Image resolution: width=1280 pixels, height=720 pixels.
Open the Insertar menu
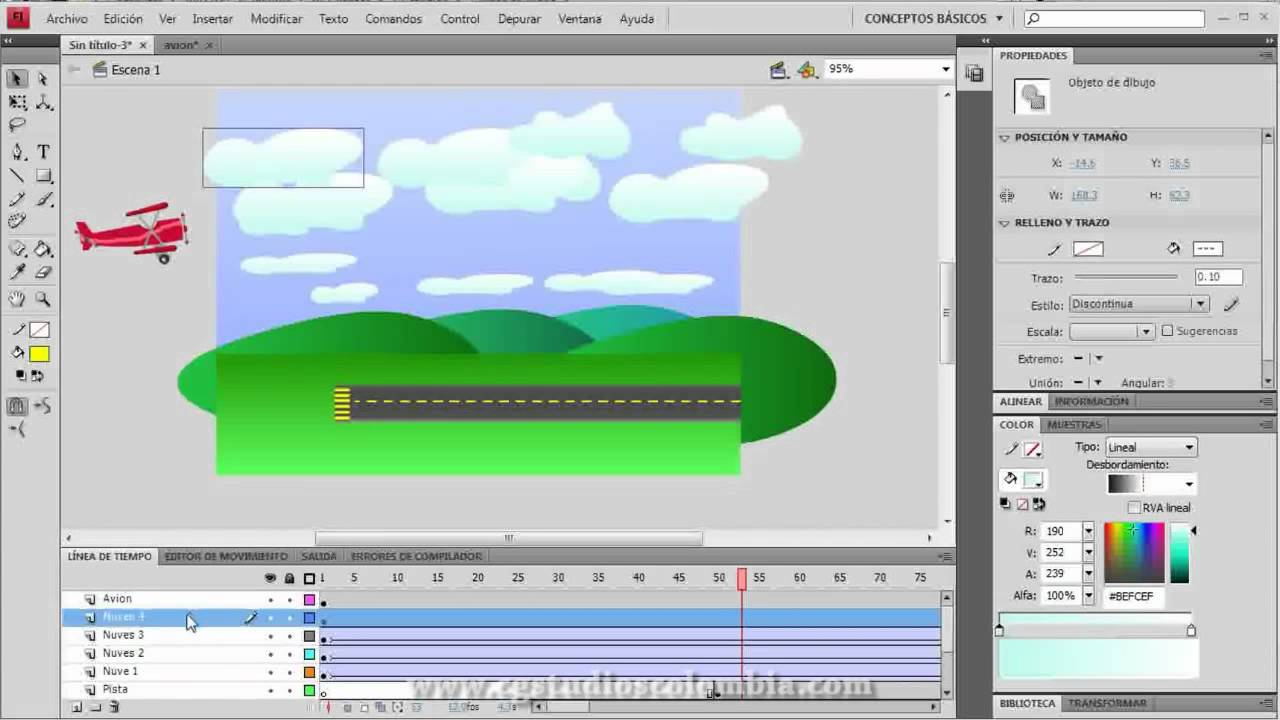coord(212,19)
